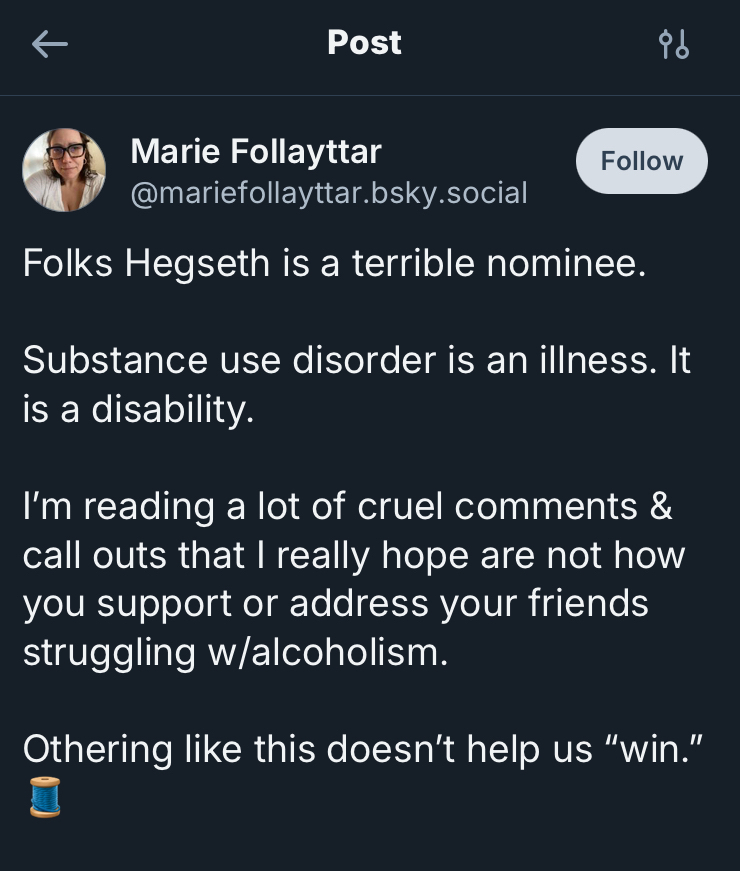Screen dimensions: 740x871
Task: Click the "It is a disability" text
Action: 138,409
